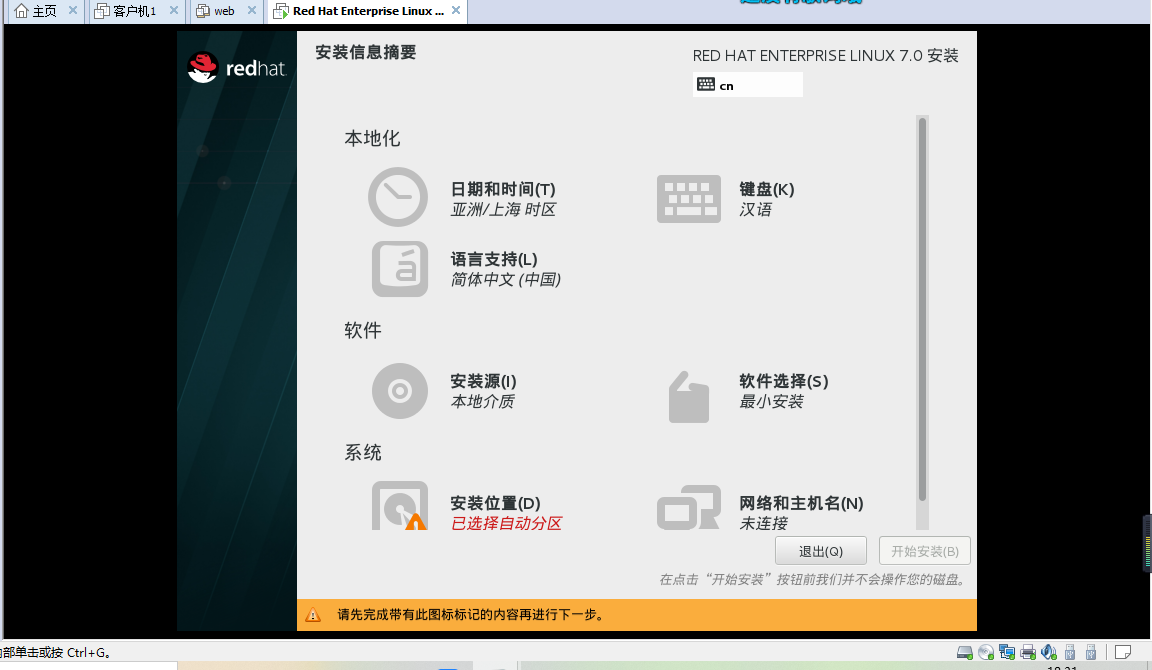The width and height of the screenshot is (1152, 670).
Task: Click the 退出(Q) quit button
Action: click(x=821, y=551)
